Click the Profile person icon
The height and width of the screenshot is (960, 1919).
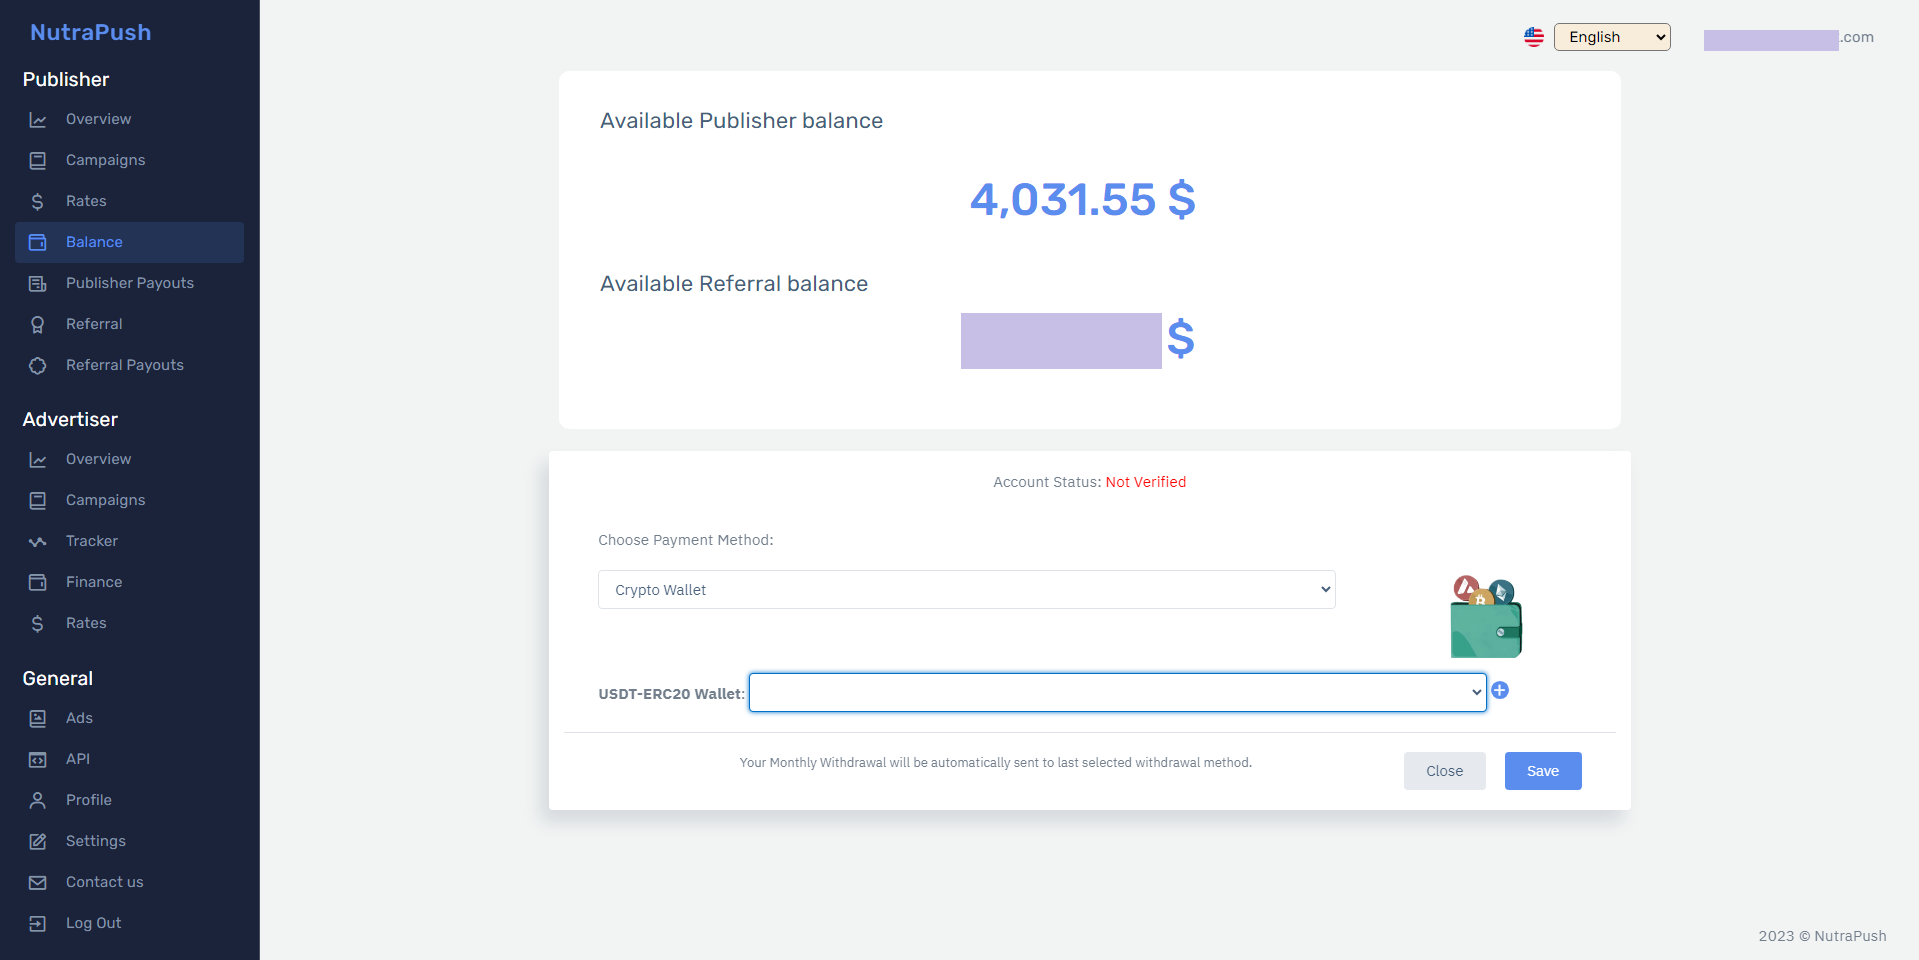pos(38,800)
